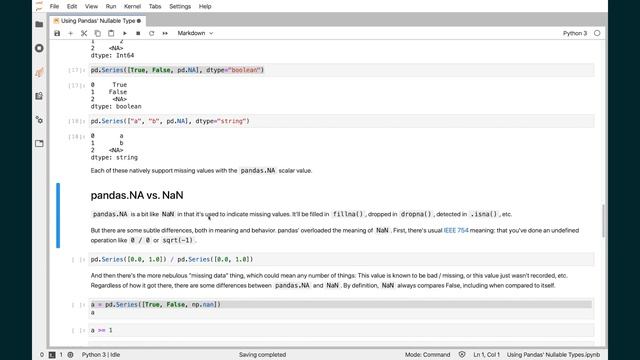The height and width of the screenshot is (360, 640).
Task: Open the Running Kernels sidebar icon
Action: 39,48
